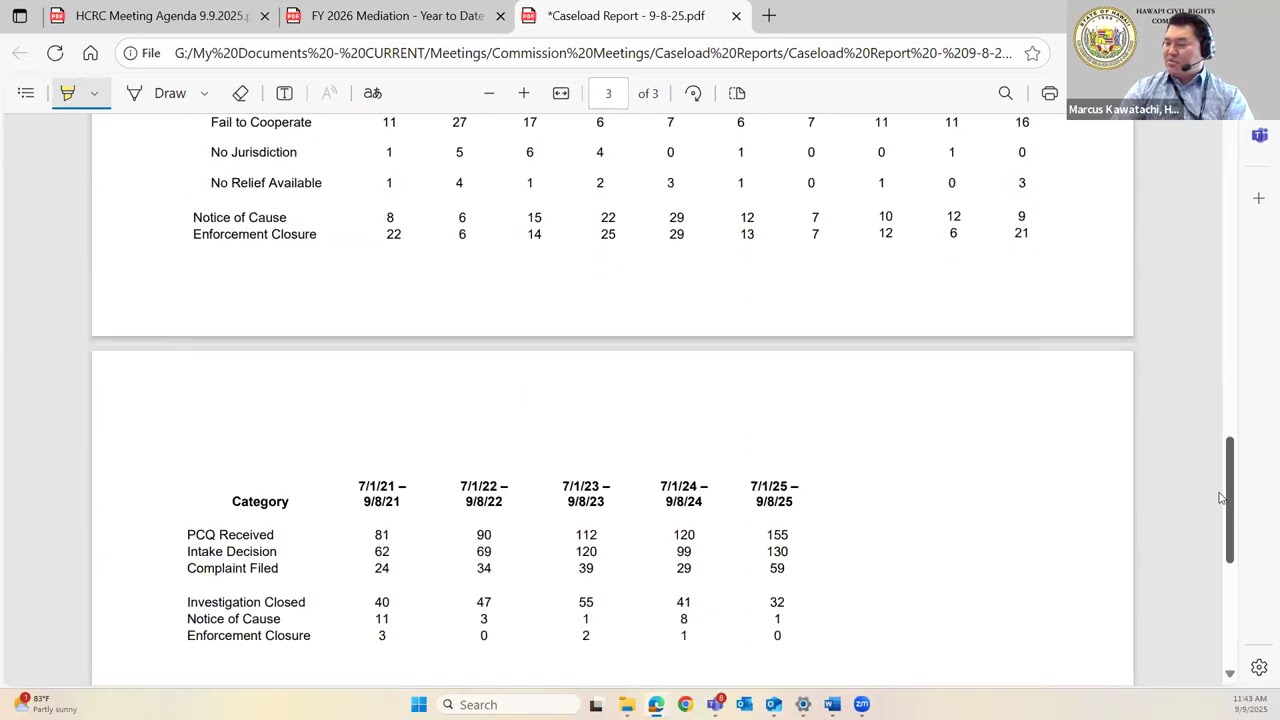Open Google Chrome from the taskbar
The height and width of the screenshot is (720, 1280).
tap(685, 704)
